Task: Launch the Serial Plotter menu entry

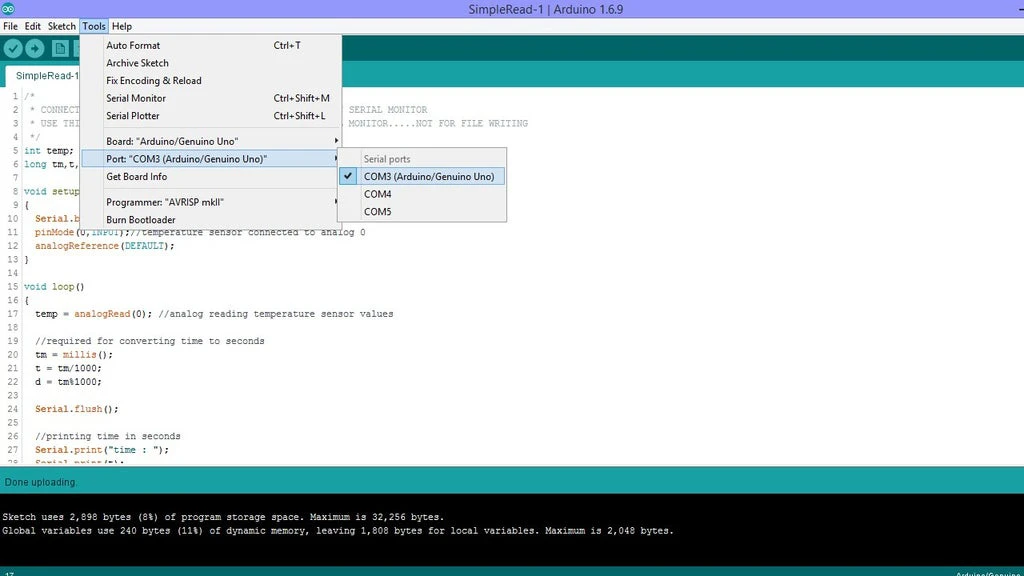Action: [x=133, y=116]
